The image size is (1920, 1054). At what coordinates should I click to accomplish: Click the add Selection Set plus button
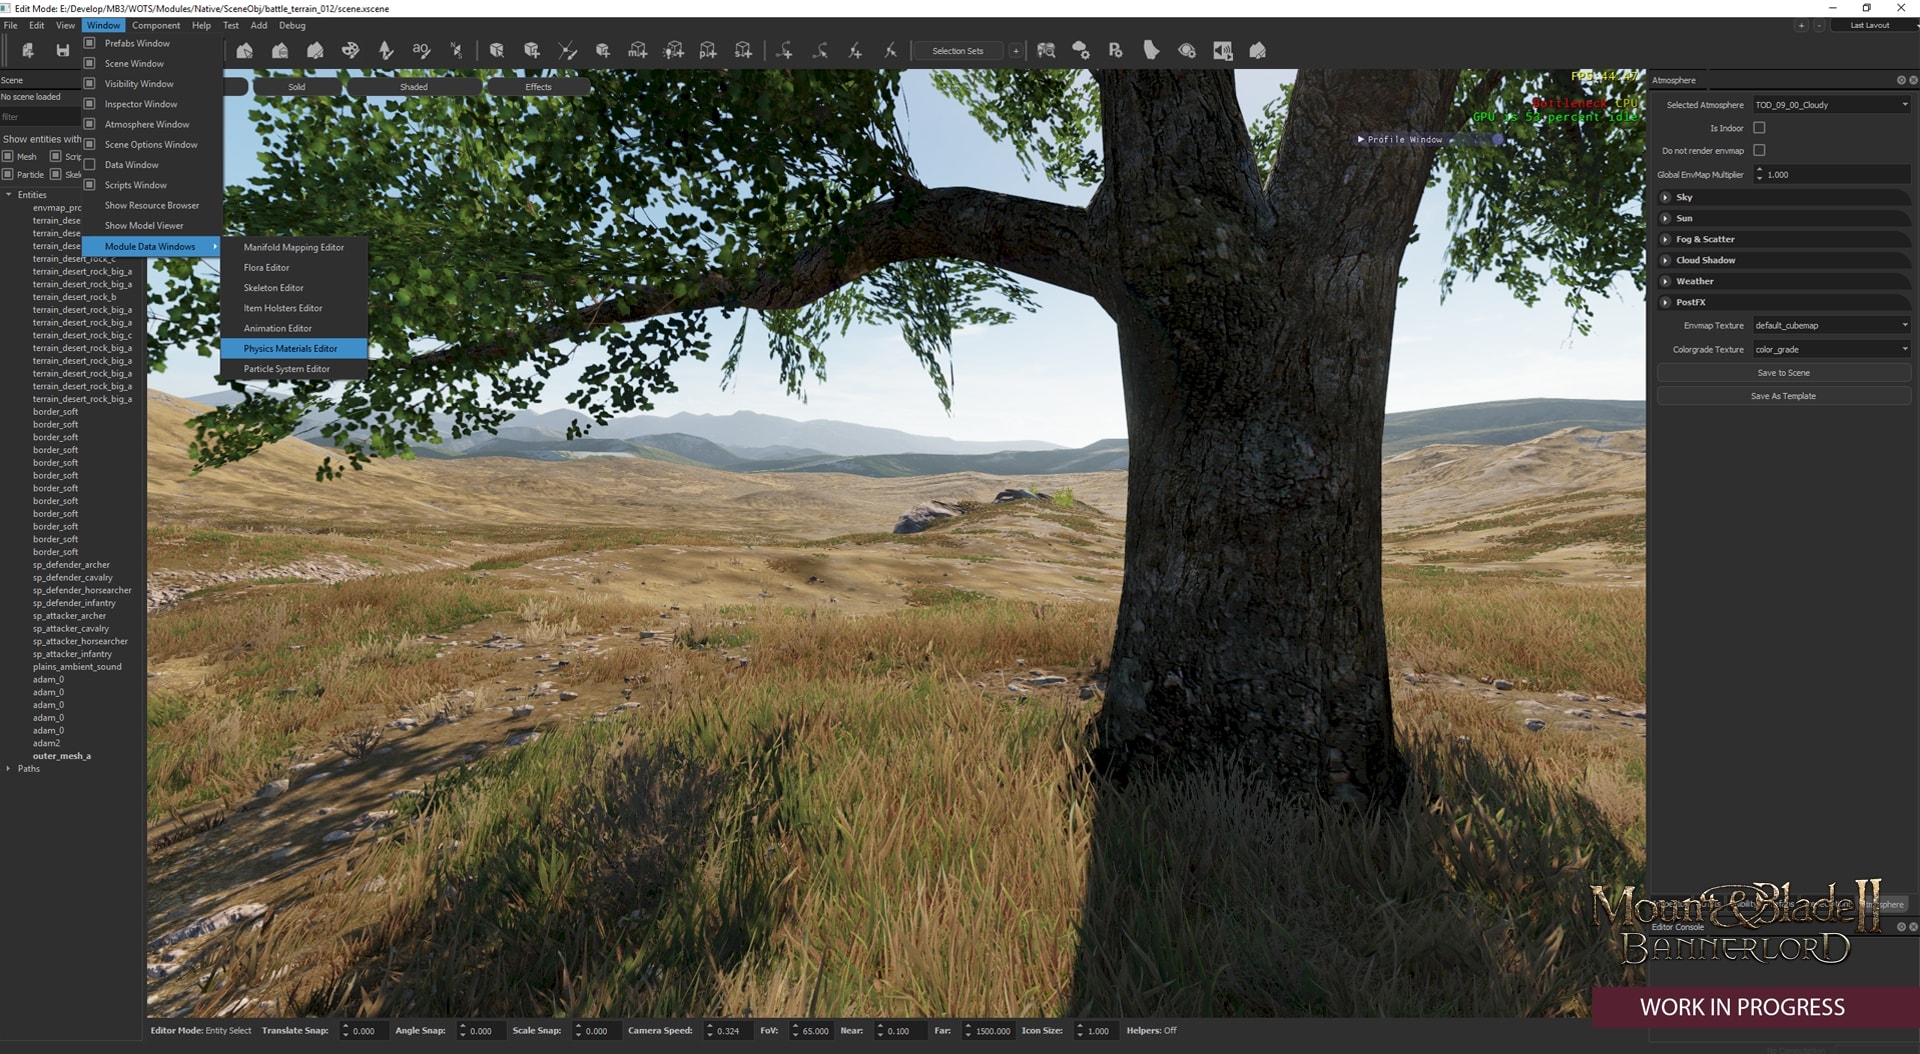[1016, 51]
